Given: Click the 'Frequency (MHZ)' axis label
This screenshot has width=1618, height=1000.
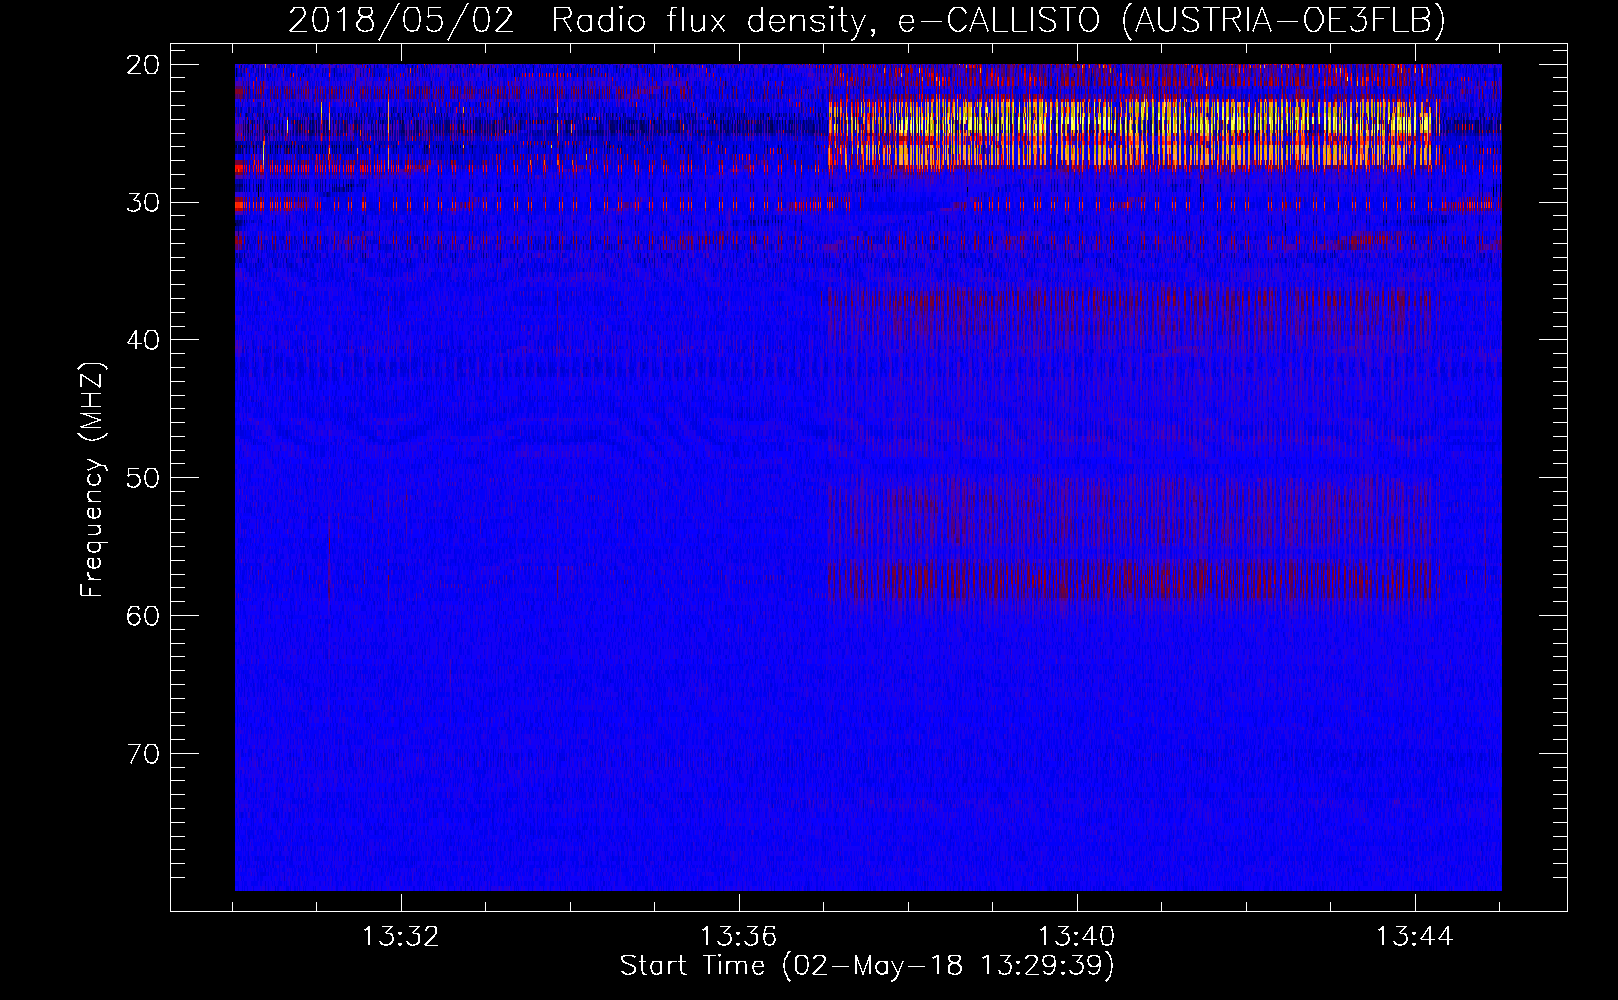Looking at the screenshot, I should (92, 480).
